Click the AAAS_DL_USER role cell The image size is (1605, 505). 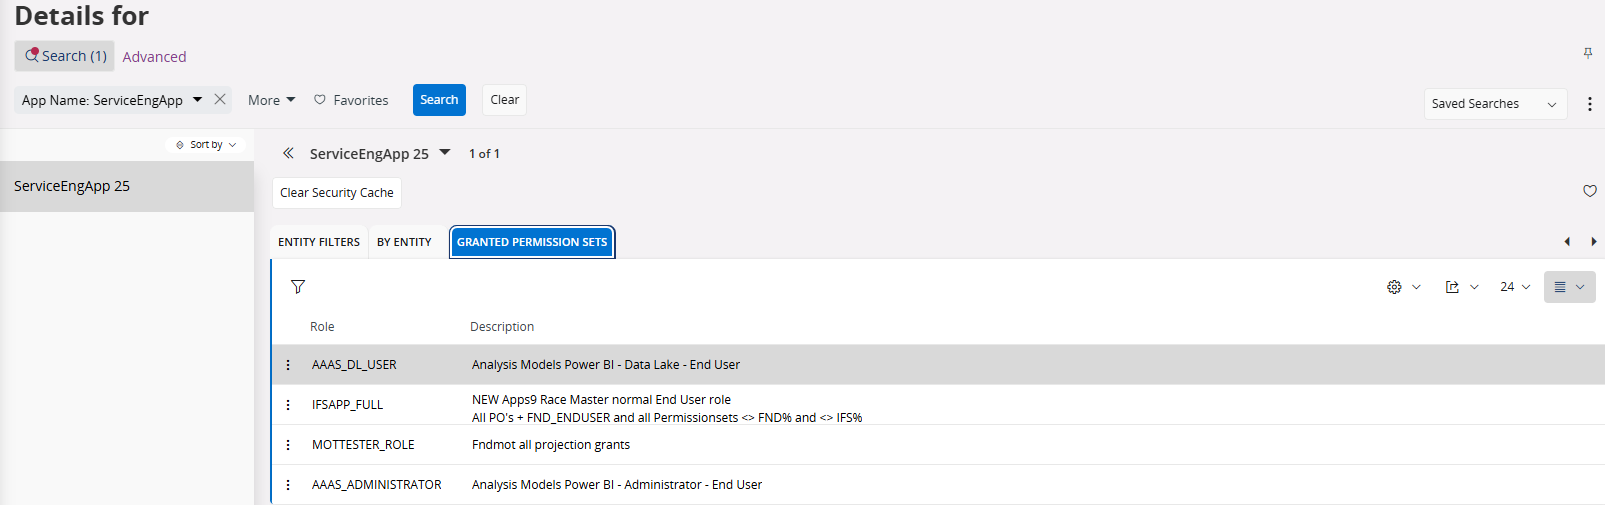[354, 365]
